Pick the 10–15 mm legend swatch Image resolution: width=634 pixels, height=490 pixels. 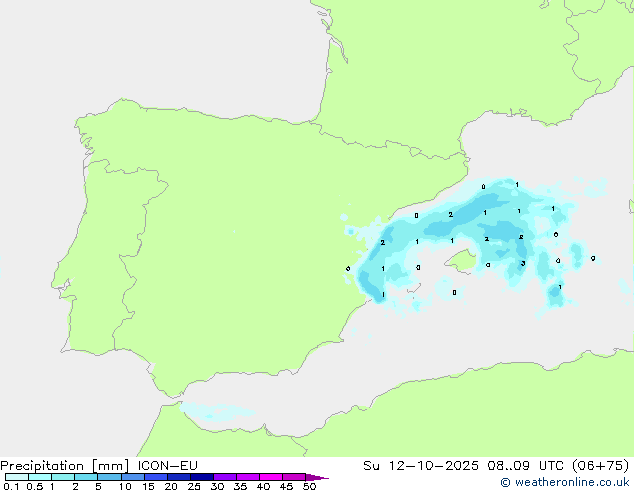132,477
